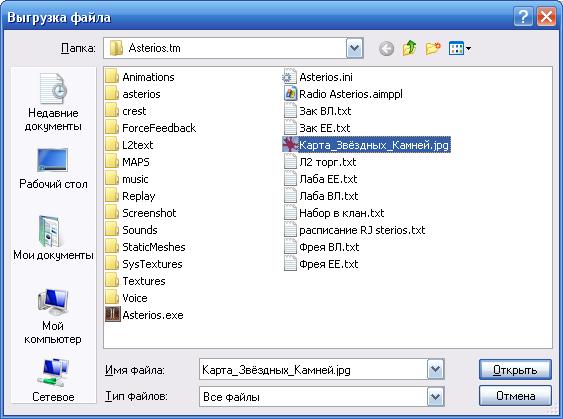Select file Зак ВЛ.txt
The height and width of the screenshot is (419, 563).
317,111
